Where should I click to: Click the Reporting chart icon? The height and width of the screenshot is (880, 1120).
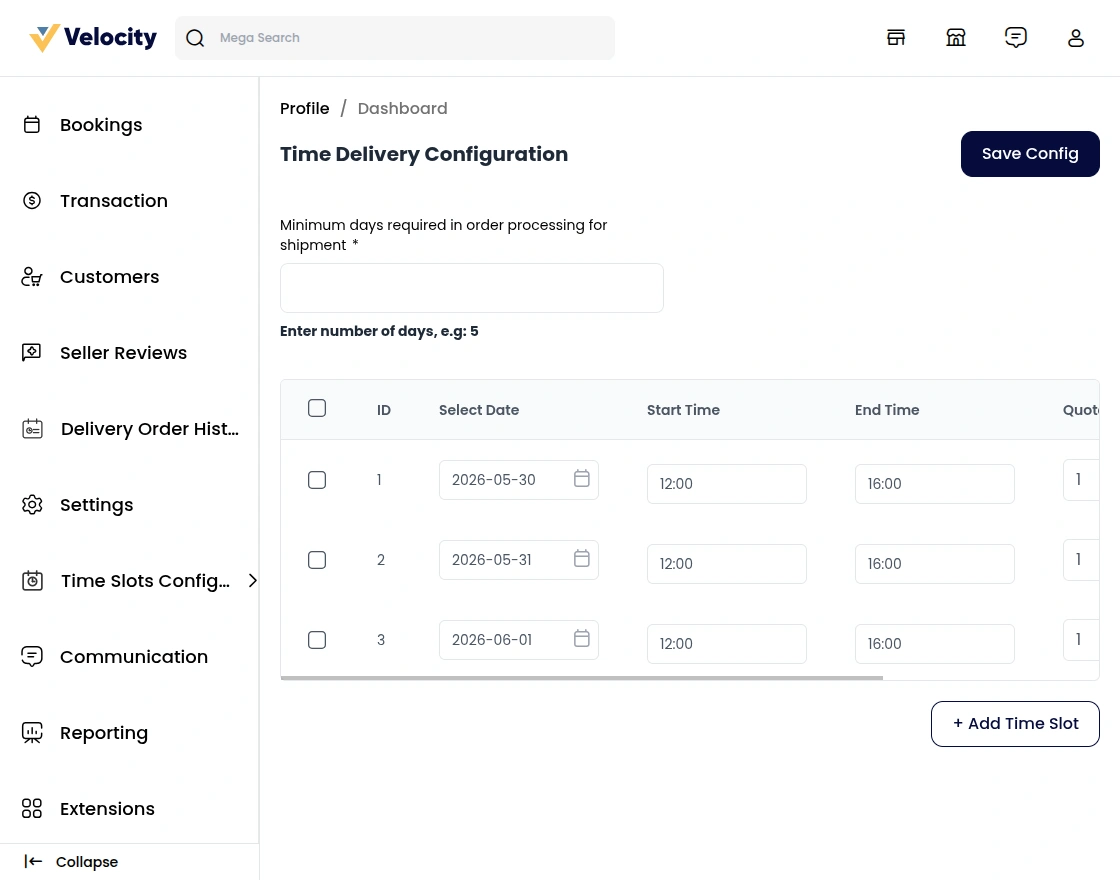click(x=32, y=732)
